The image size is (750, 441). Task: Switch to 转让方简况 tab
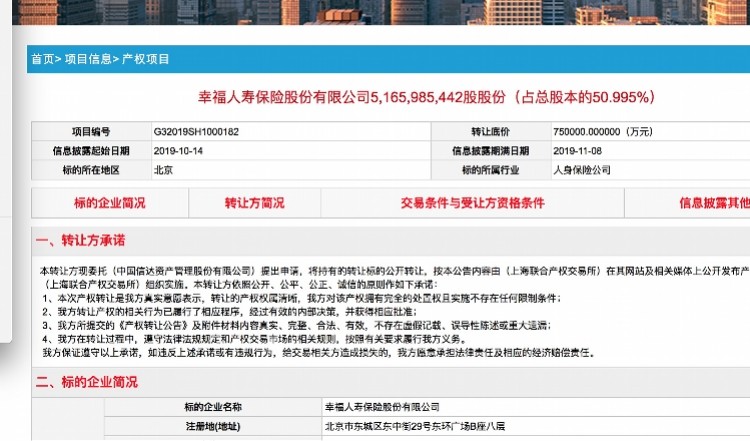click(x=254, y=203)
